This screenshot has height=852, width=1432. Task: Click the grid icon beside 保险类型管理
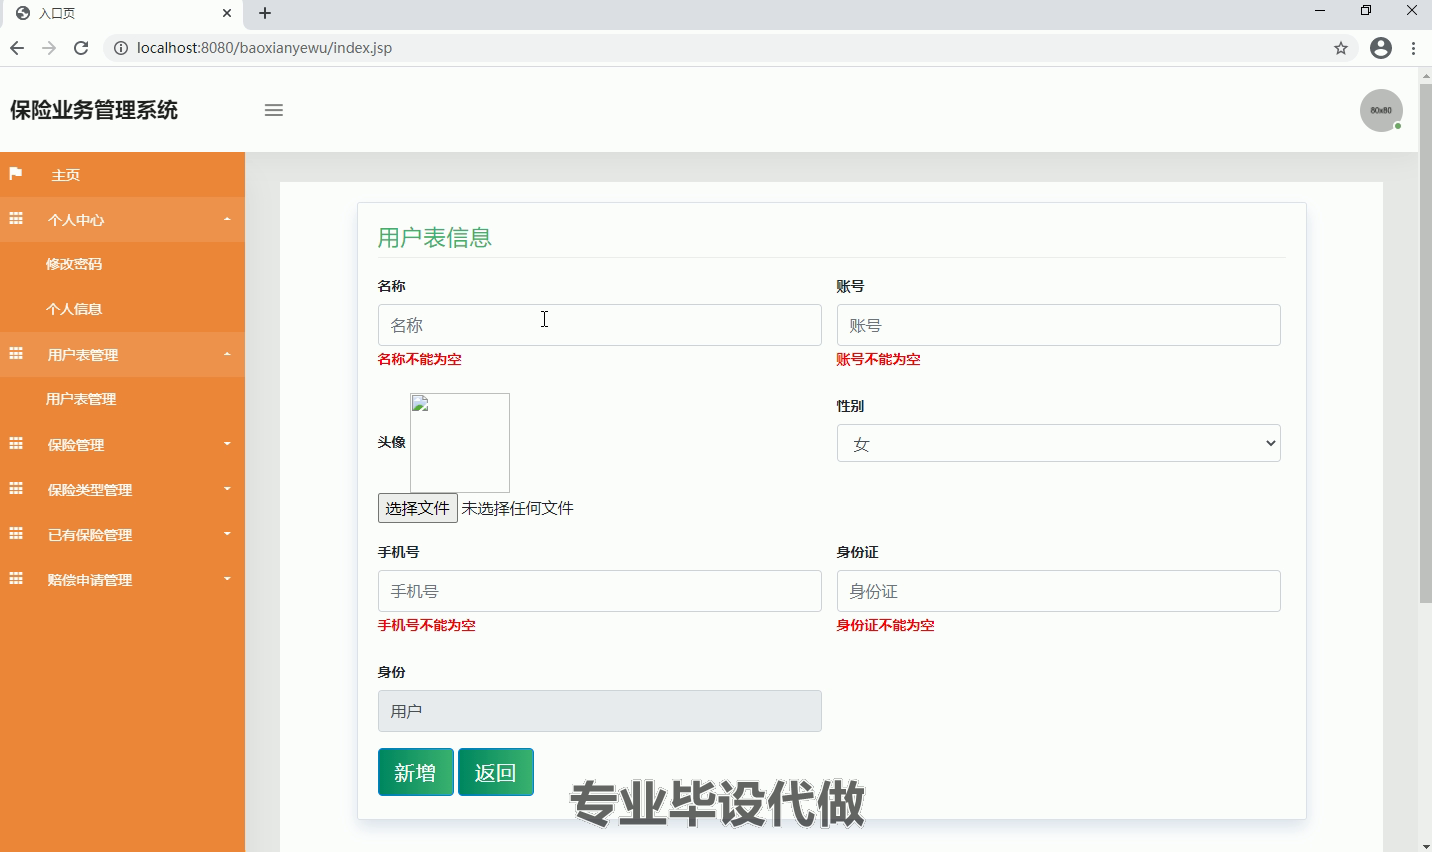[x=16, y=489]
